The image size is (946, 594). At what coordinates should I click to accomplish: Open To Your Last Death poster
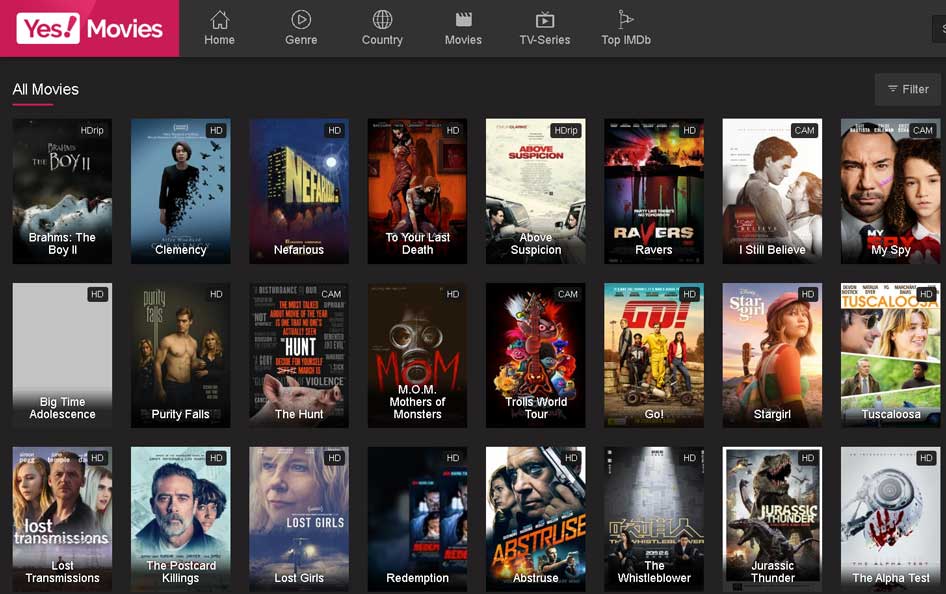tap(417, 191)
